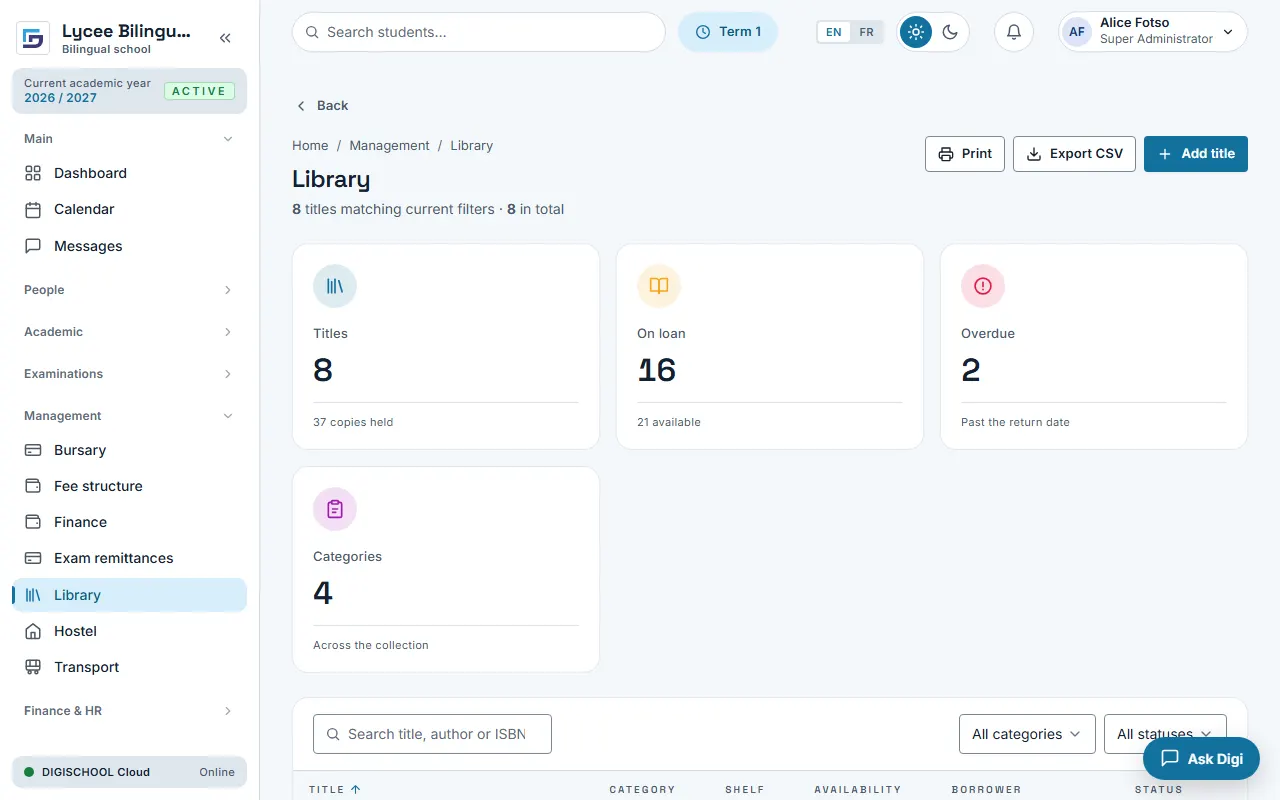The width and height of the screenshot is (1280, 800).
Task: Open Fee structure page
Action: pyautogui.click(x=129, y=486)
